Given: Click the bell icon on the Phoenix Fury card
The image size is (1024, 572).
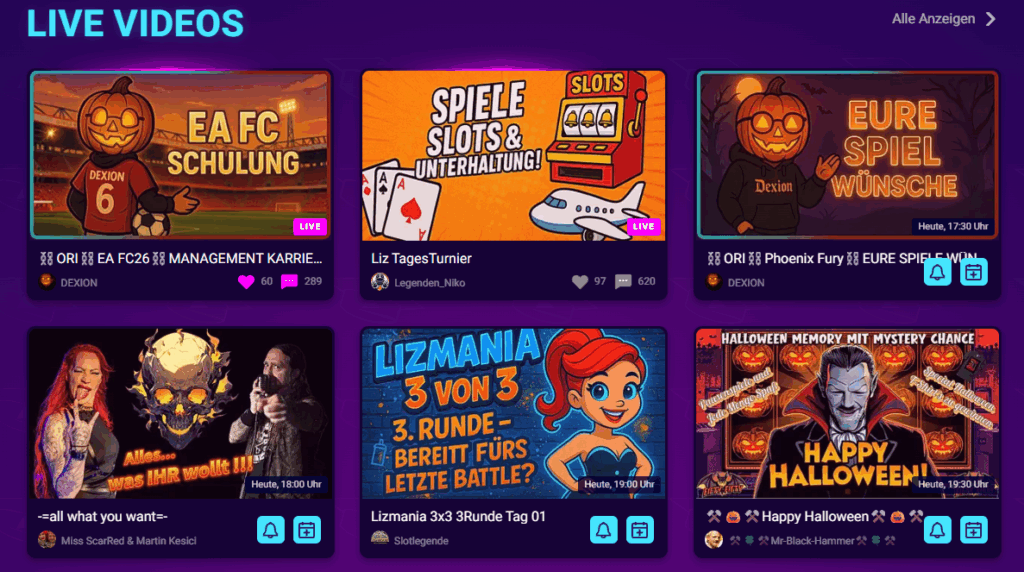Looking at the screenshot, I should [937, 272].
